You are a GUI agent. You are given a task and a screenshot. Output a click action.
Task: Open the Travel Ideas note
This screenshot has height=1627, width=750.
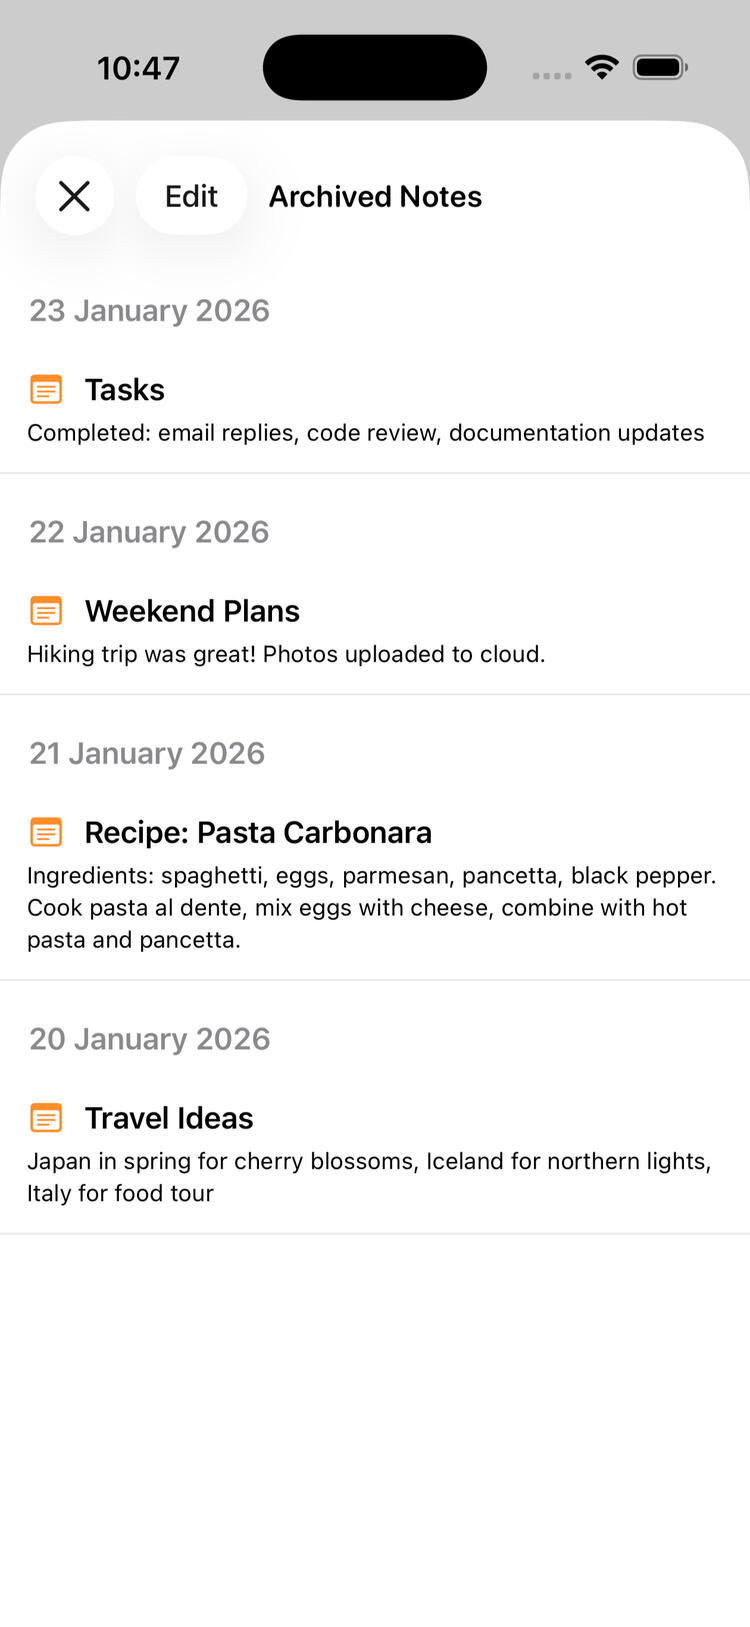(169, 1117)
